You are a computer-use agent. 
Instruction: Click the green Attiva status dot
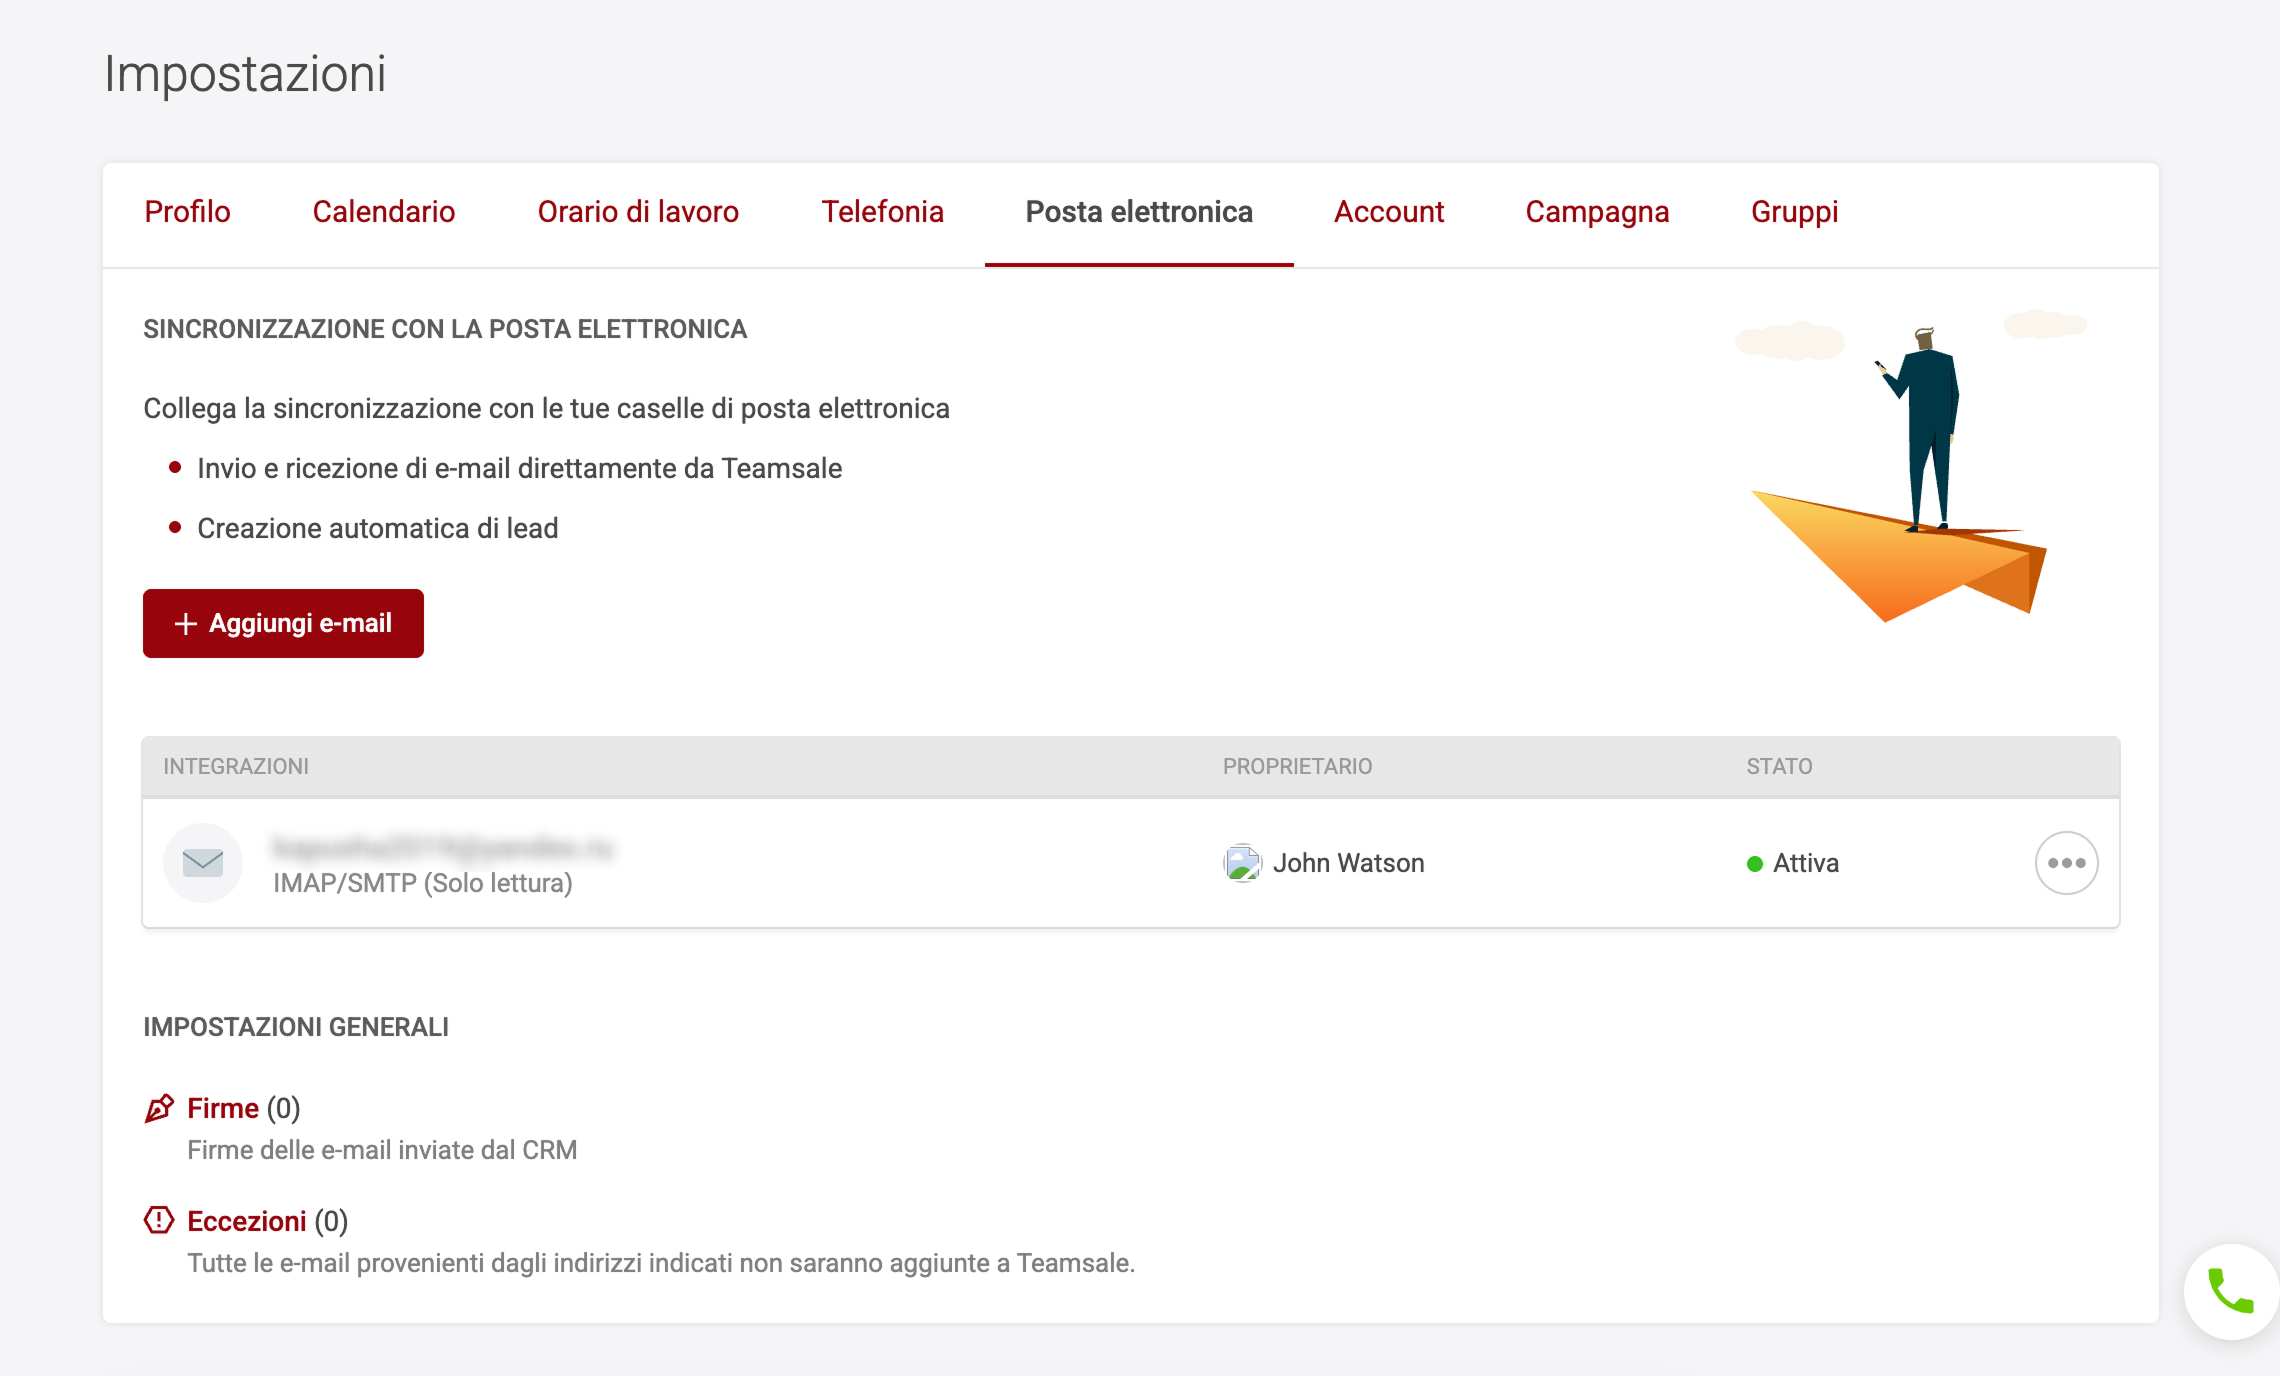(x=1754, y=864)
